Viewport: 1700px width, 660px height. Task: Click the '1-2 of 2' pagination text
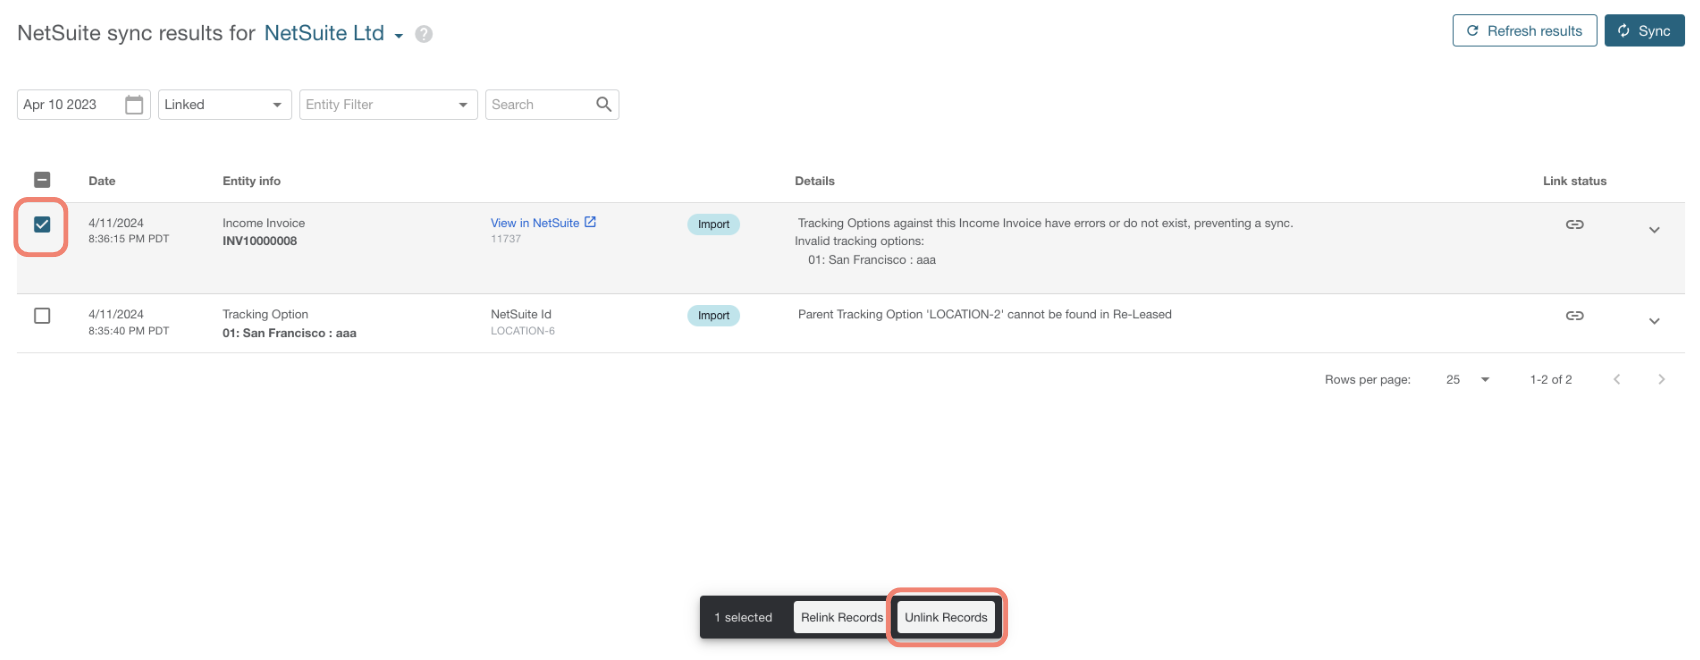[x=1551, y=380]
